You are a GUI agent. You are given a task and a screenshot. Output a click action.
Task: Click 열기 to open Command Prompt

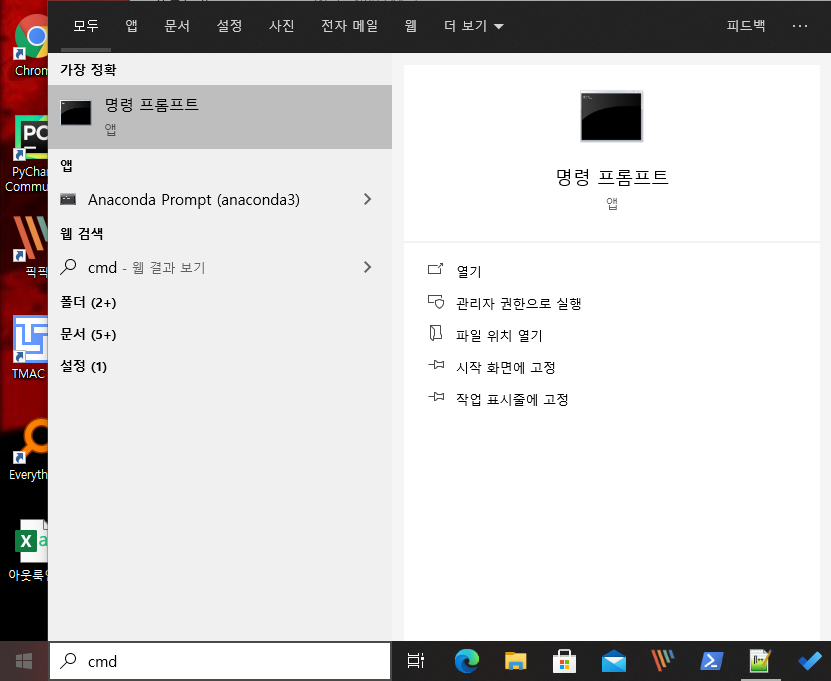(x=469, y=271)
